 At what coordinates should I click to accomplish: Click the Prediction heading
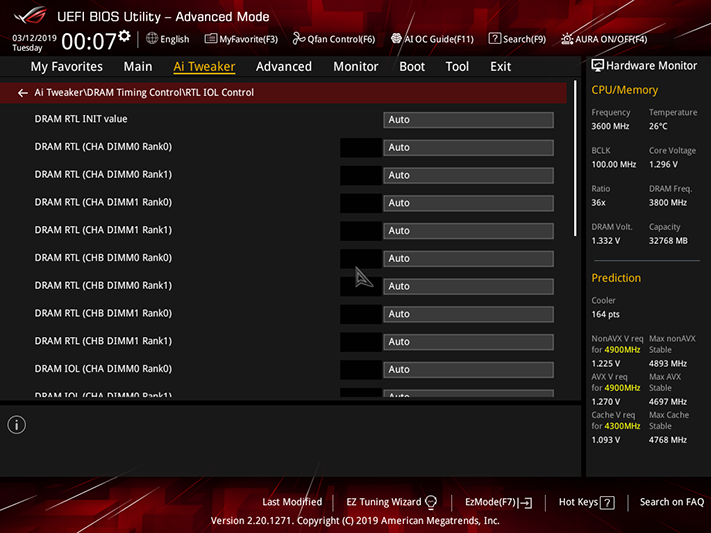[616, 278]
